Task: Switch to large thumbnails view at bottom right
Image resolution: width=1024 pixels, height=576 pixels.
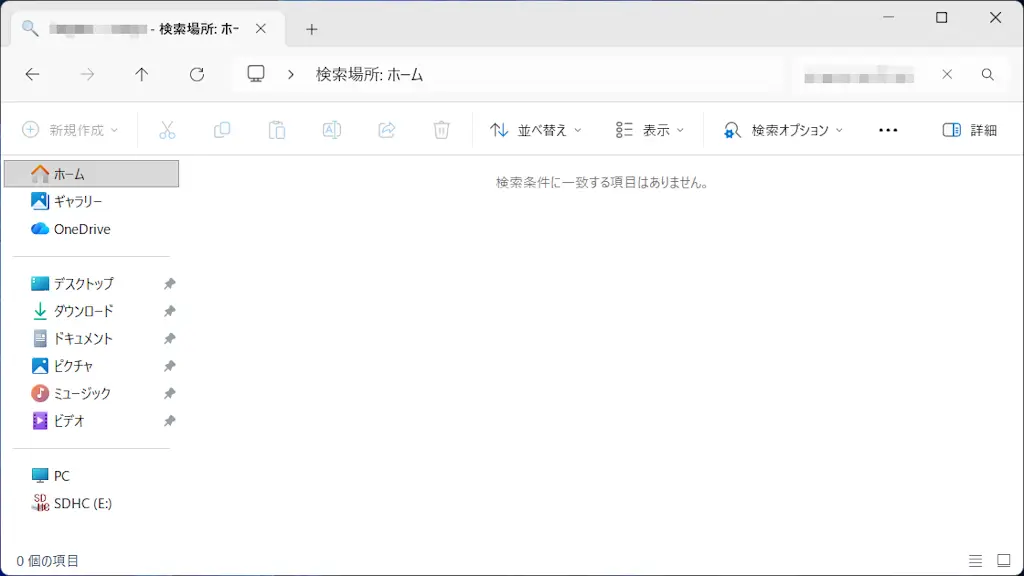Action: (1004, 560)
